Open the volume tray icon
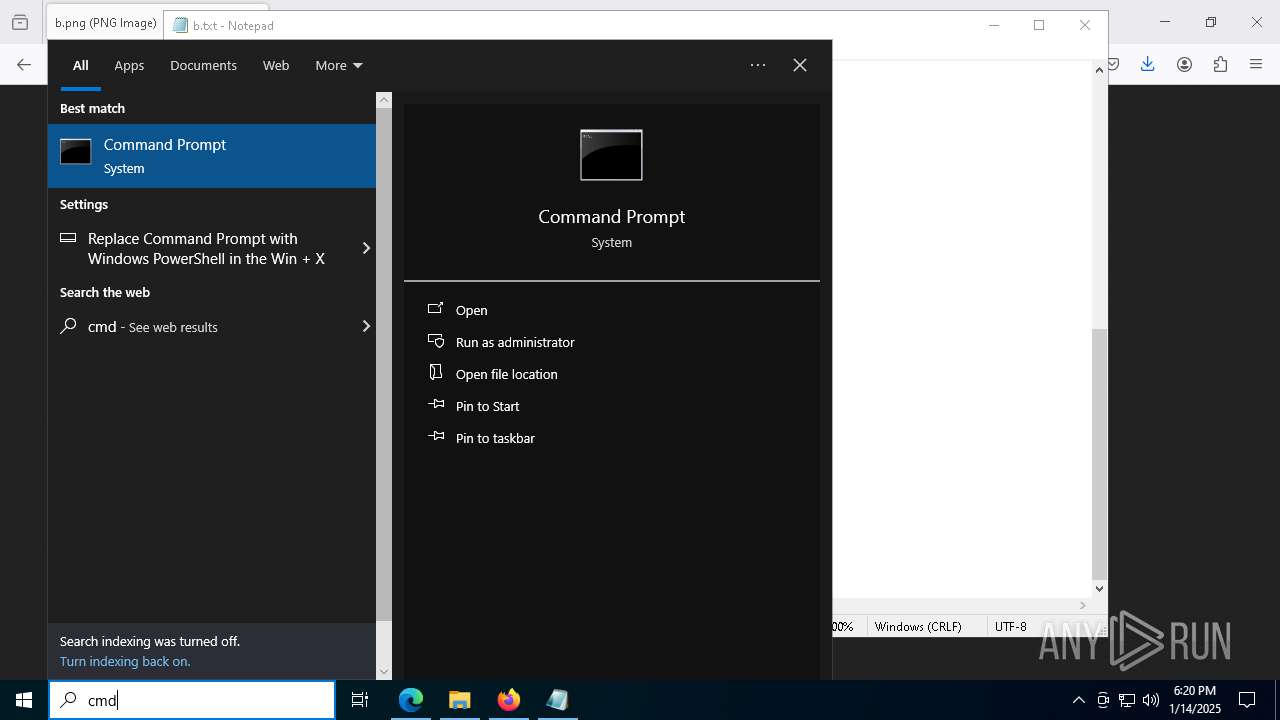This screenshot has width=1280, height=720. point(1150,700)
